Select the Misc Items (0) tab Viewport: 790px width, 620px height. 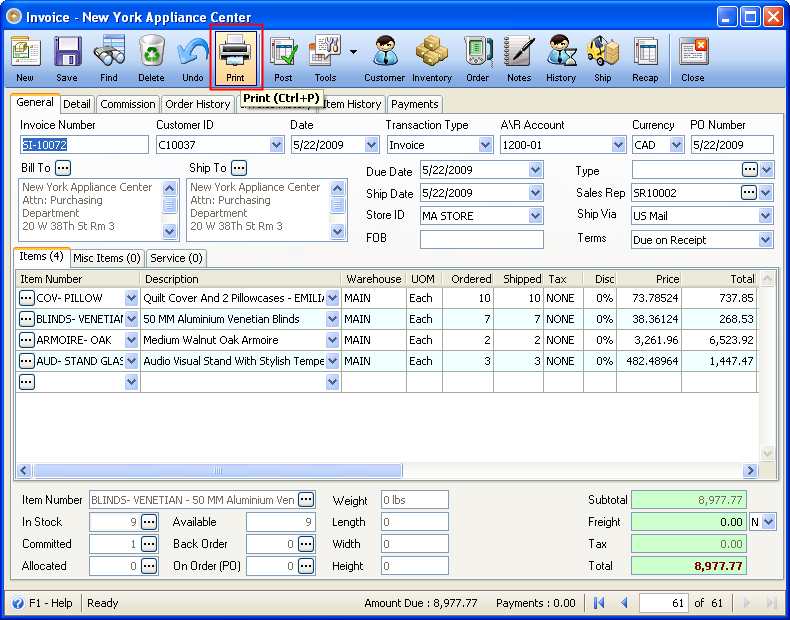pos(107,258)
